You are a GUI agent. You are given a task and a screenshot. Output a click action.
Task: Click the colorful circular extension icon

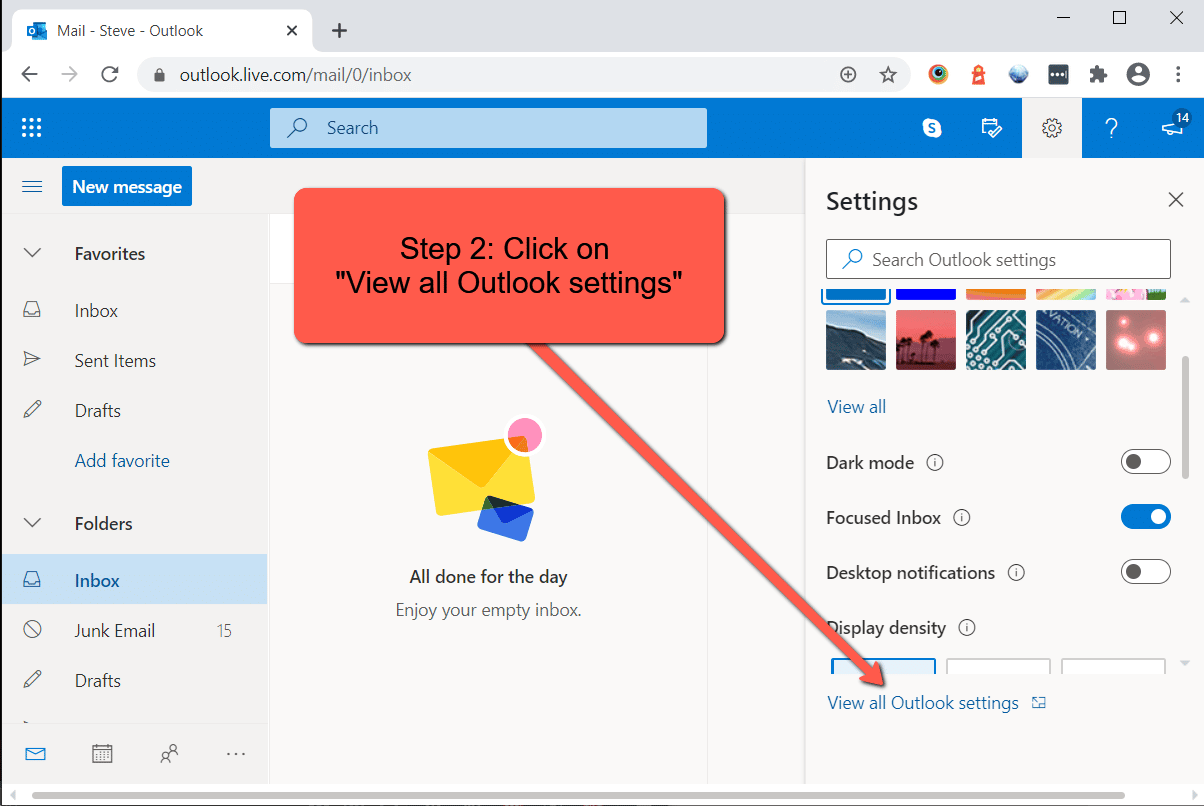(x=938, y=75)
